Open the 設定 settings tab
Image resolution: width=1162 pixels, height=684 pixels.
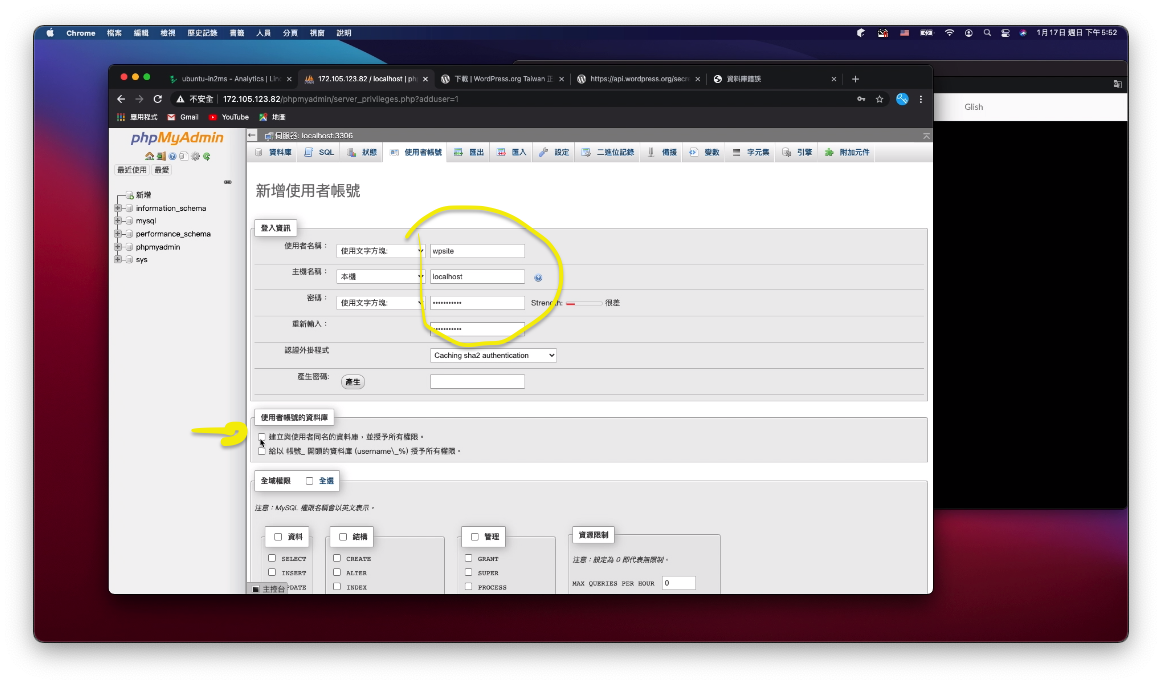pos(554,153)
